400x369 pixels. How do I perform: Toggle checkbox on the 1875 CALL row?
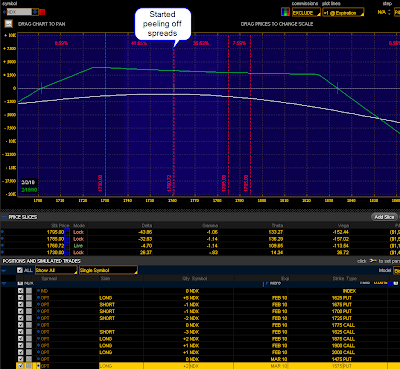point(21,339)
